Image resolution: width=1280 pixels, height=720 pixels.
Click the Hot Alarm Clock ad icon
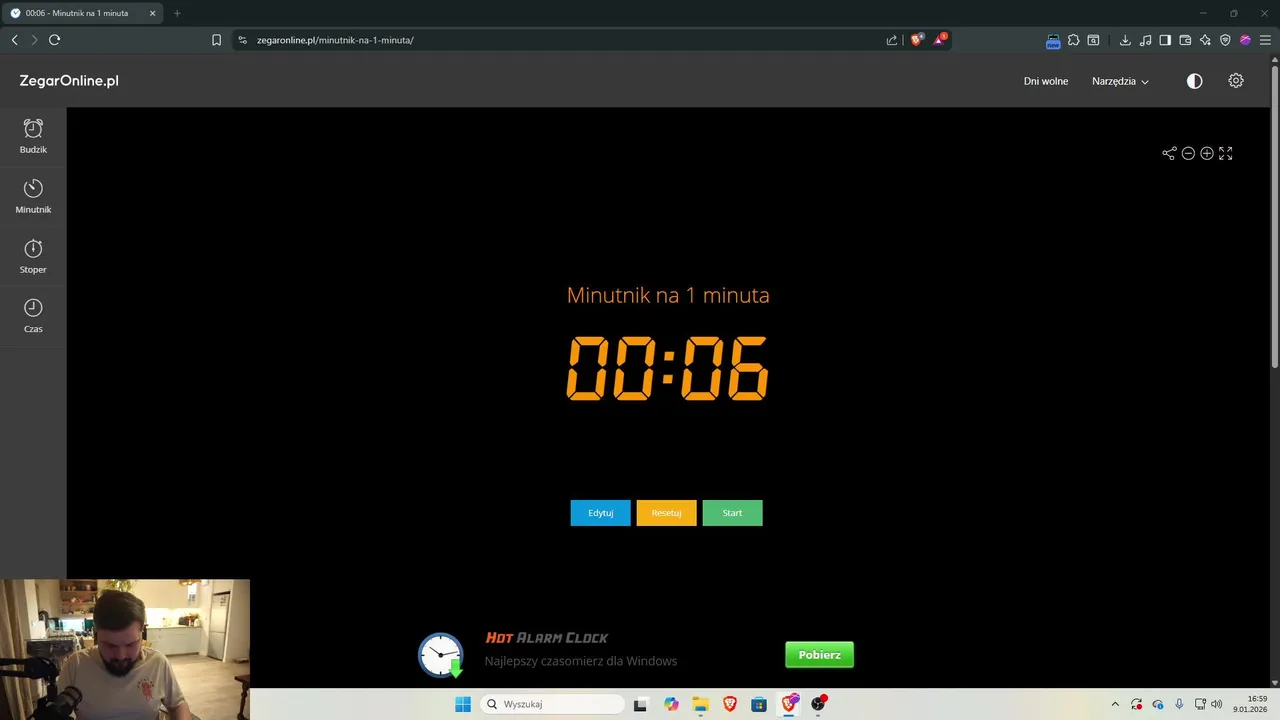coord(441,655)
